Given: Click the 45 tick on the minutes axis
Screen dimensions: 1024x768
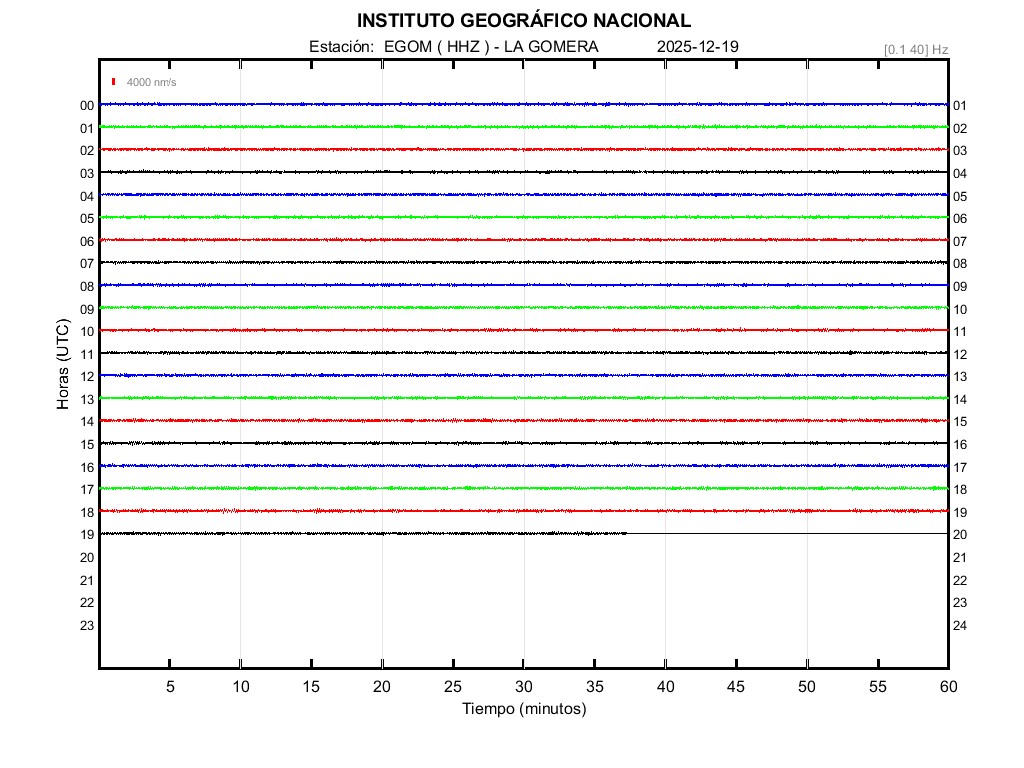Looking at the screenshot, I should point(736,686).
